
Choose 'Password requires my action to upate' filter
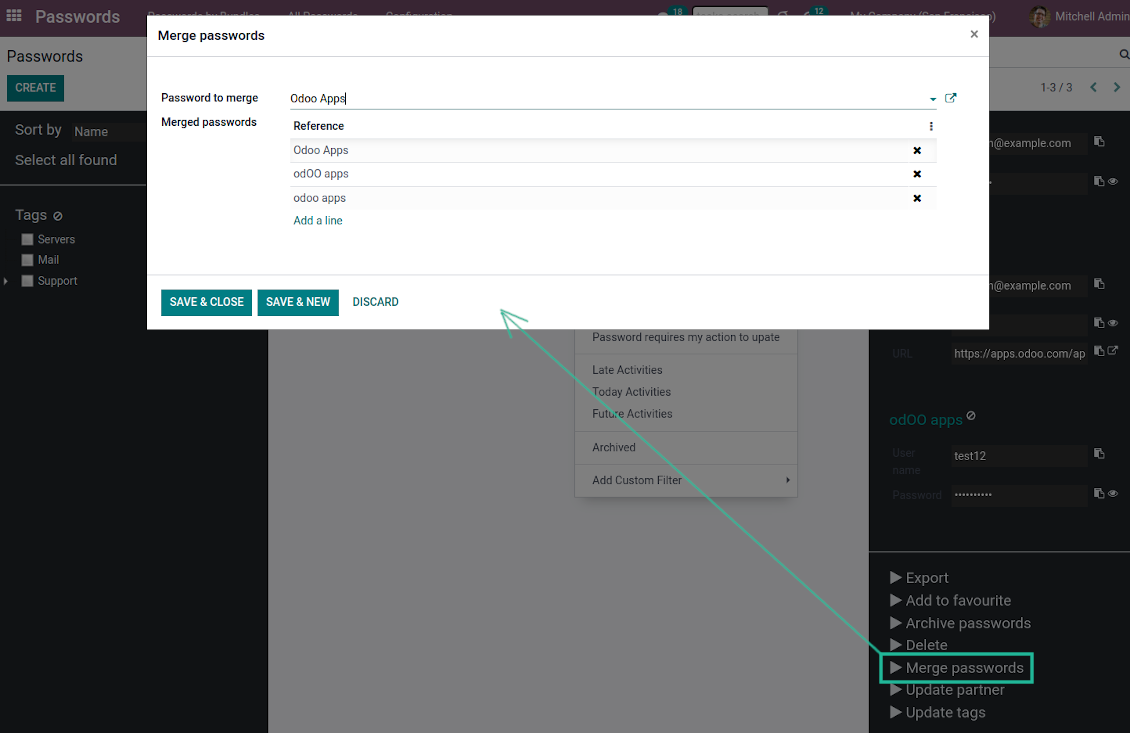tap(686, 337)
